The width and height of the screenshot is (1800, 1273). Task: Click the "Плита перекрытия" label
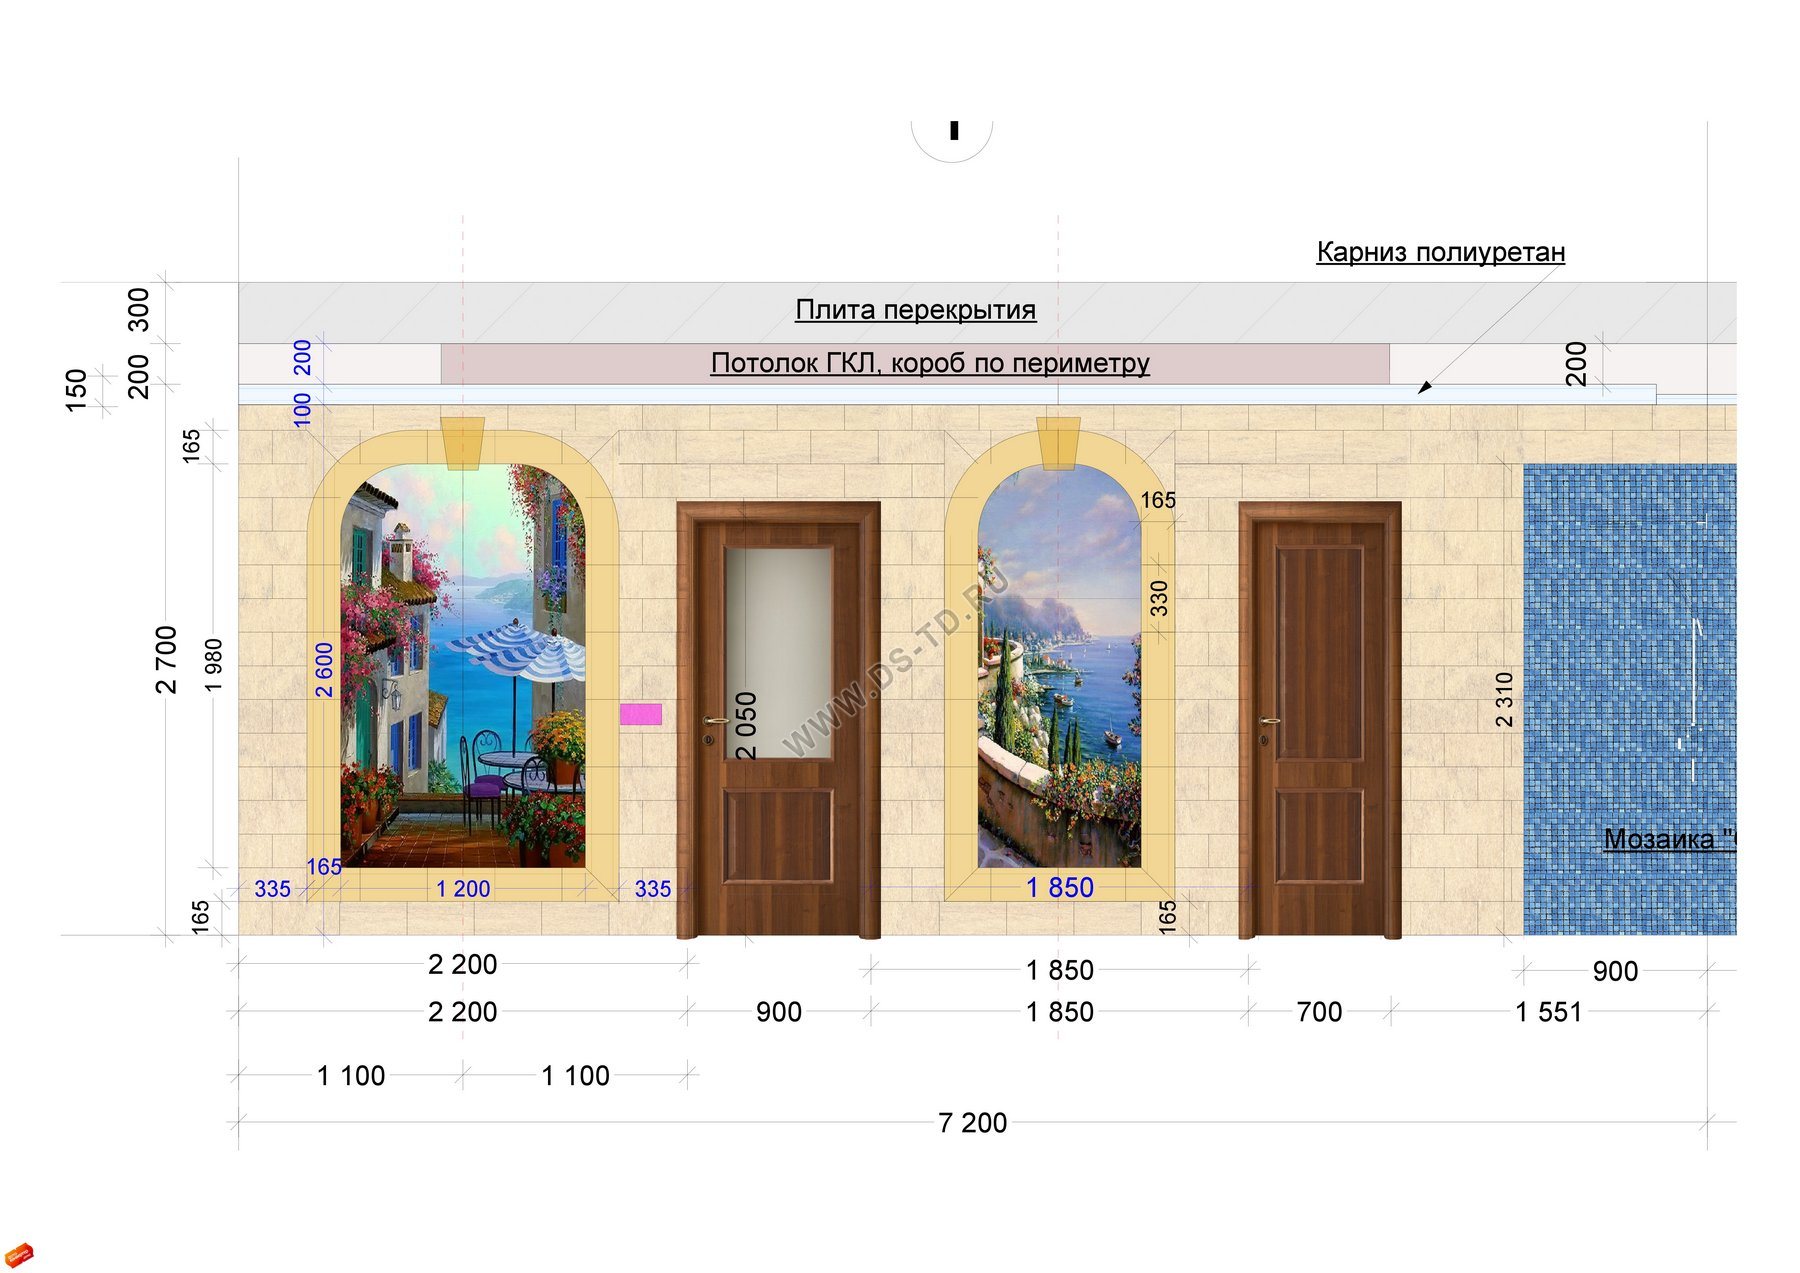coord(916,310)
